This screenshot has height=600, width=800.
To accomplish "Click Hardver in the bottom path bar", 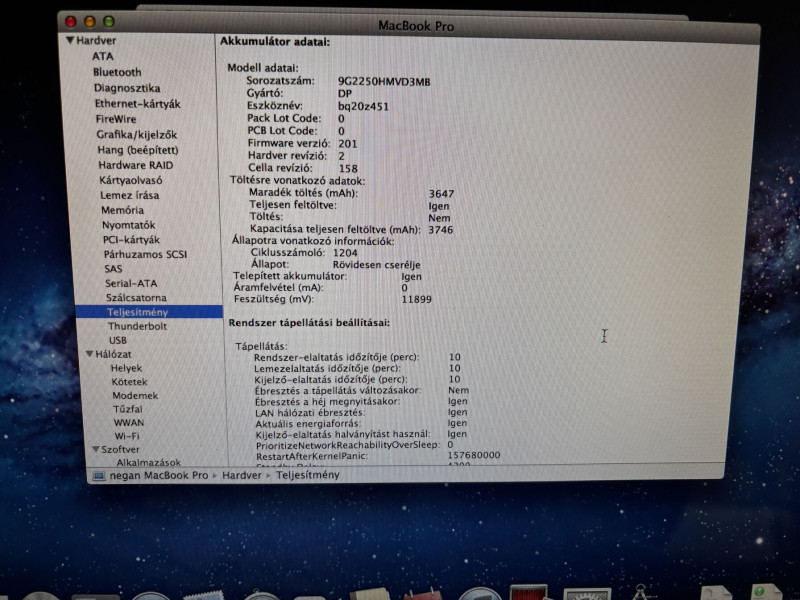I will 241,475.
